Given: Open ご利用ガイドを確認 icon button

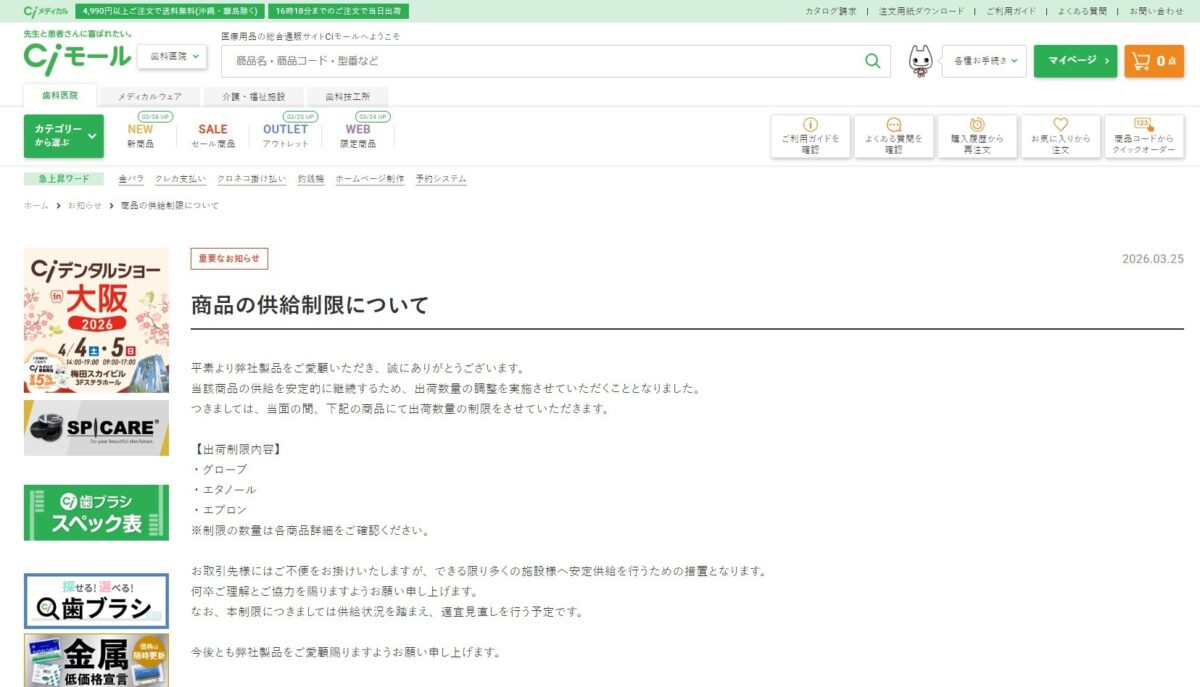Looking at the screenshot, I should pos(810,136).
